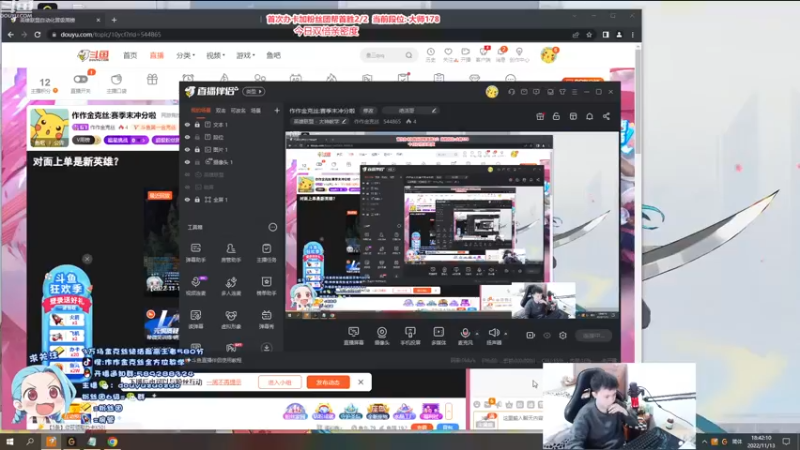The width and height of the screenshot is (800, 450).
Task: Toggle visibility of 文本 1 source
Action: [187, 124]
